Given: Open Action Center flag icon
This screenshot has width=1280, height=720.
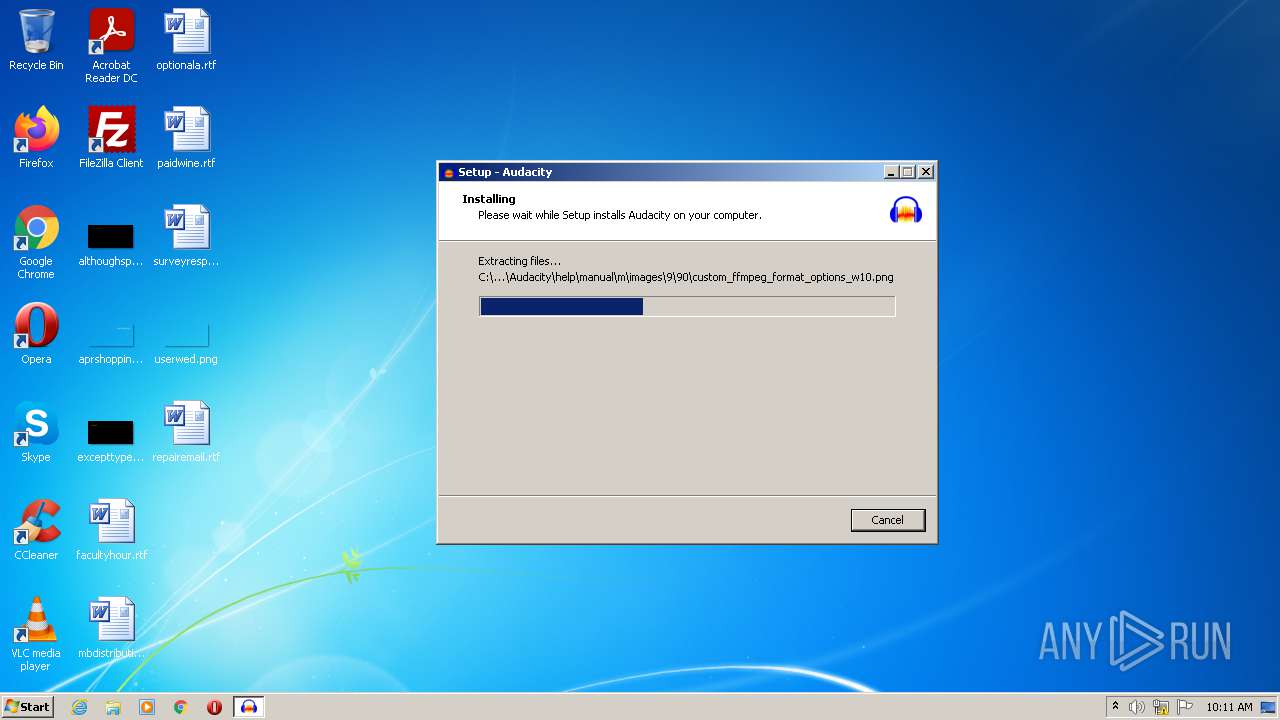Looking at the screenshot, I should click(x=1185, y=707).
